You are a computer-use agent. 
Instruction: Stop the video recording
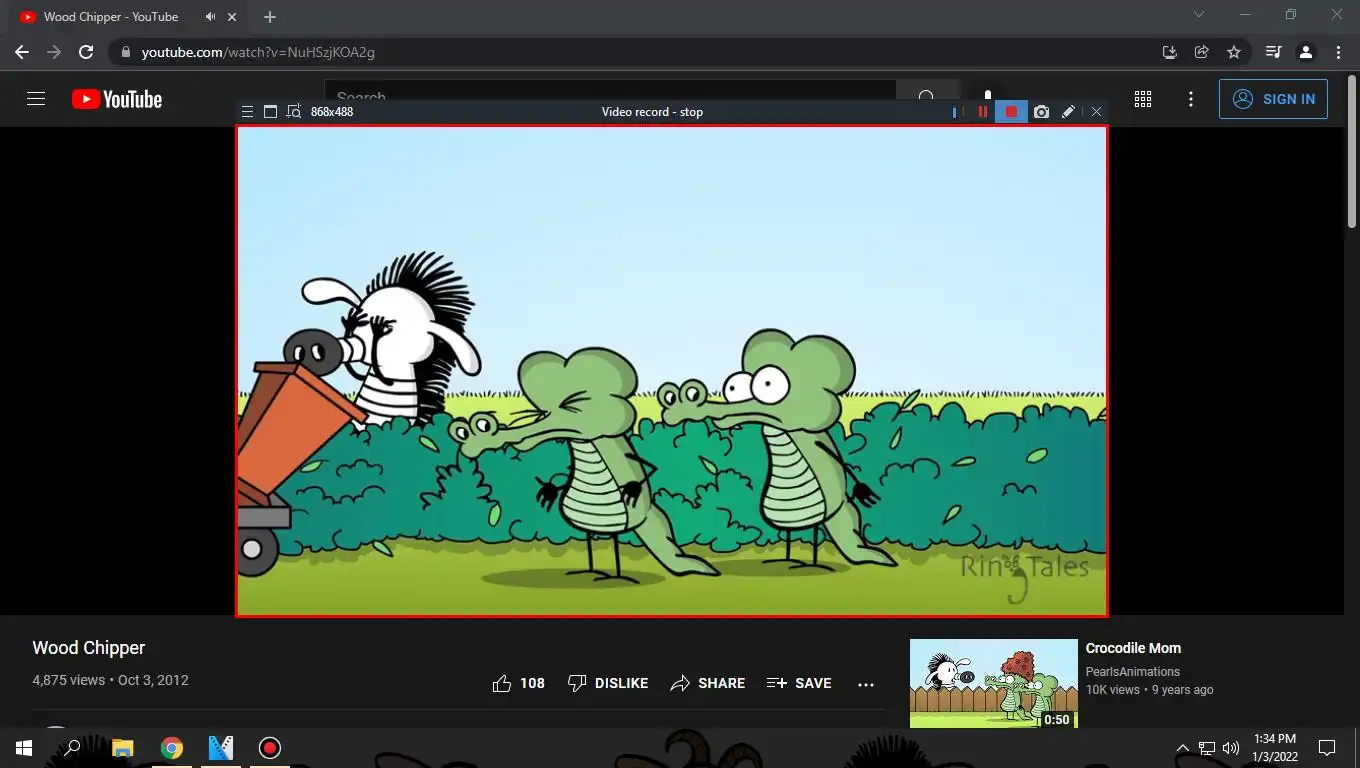pyautogui.click(x=1011, y=112)
